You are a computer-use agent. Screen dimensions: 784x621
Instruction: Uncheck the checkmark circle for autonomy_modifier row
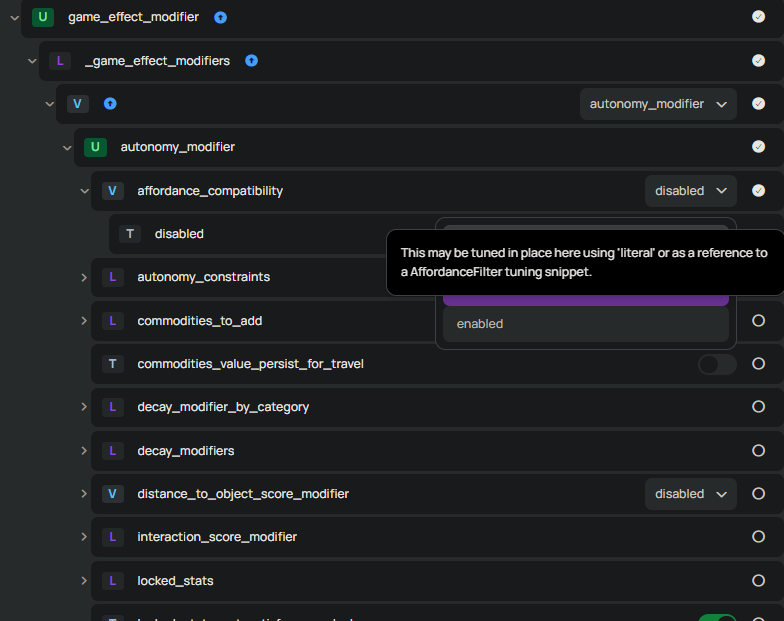tap(758, 147)
